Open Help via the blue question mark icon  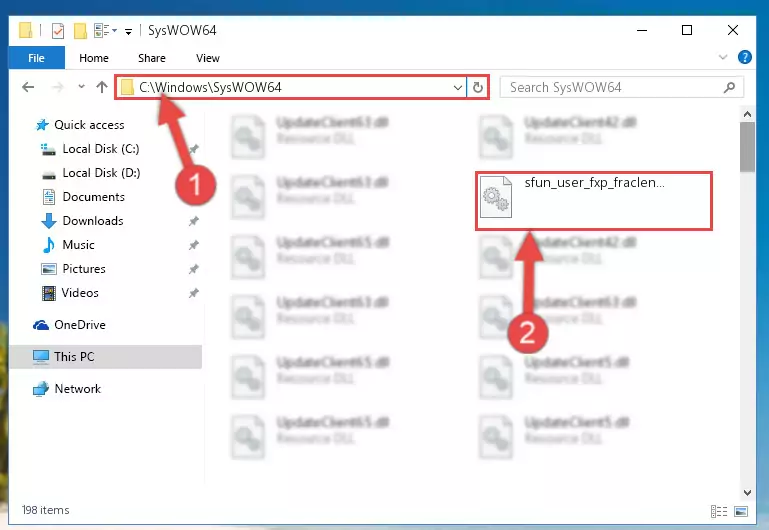point(744,57)
